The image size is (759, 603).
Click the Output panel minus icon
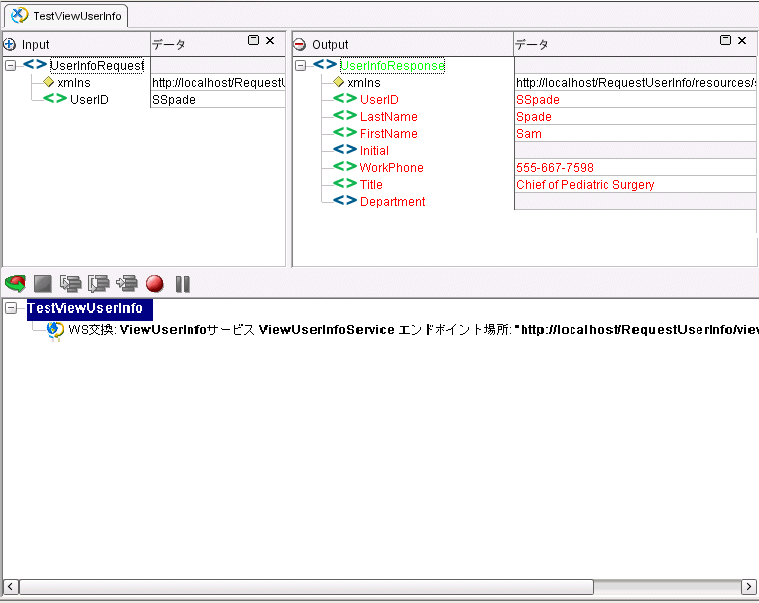click(300, 45)
